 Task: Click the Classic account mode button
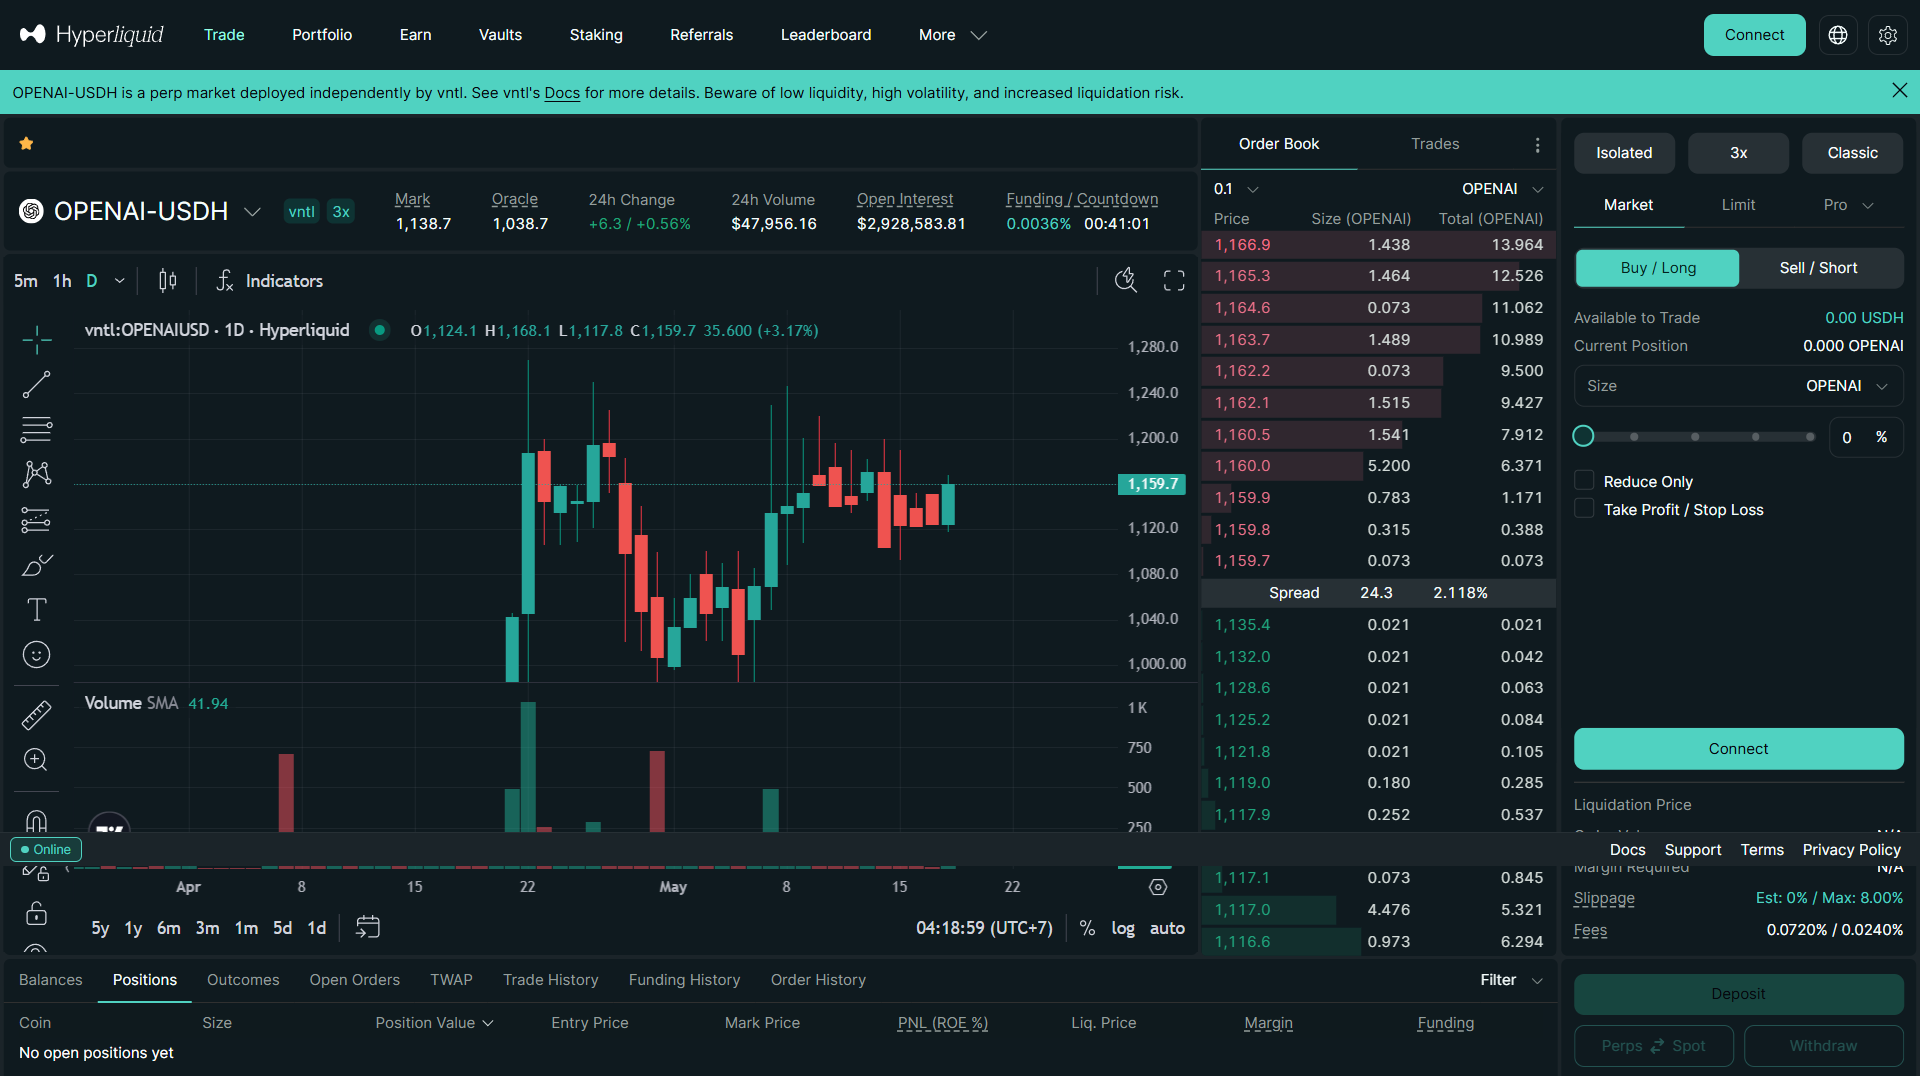[x=1853, y=153]
